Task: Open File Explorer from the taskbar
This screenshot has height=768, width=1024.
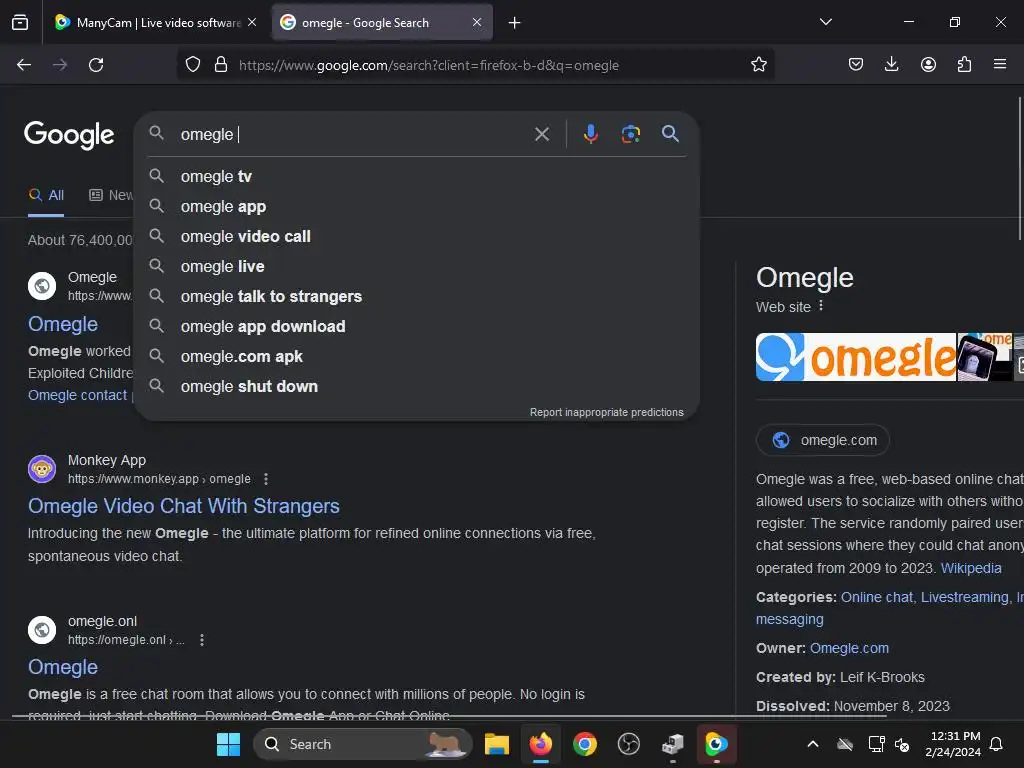Action: click(496, 744)
